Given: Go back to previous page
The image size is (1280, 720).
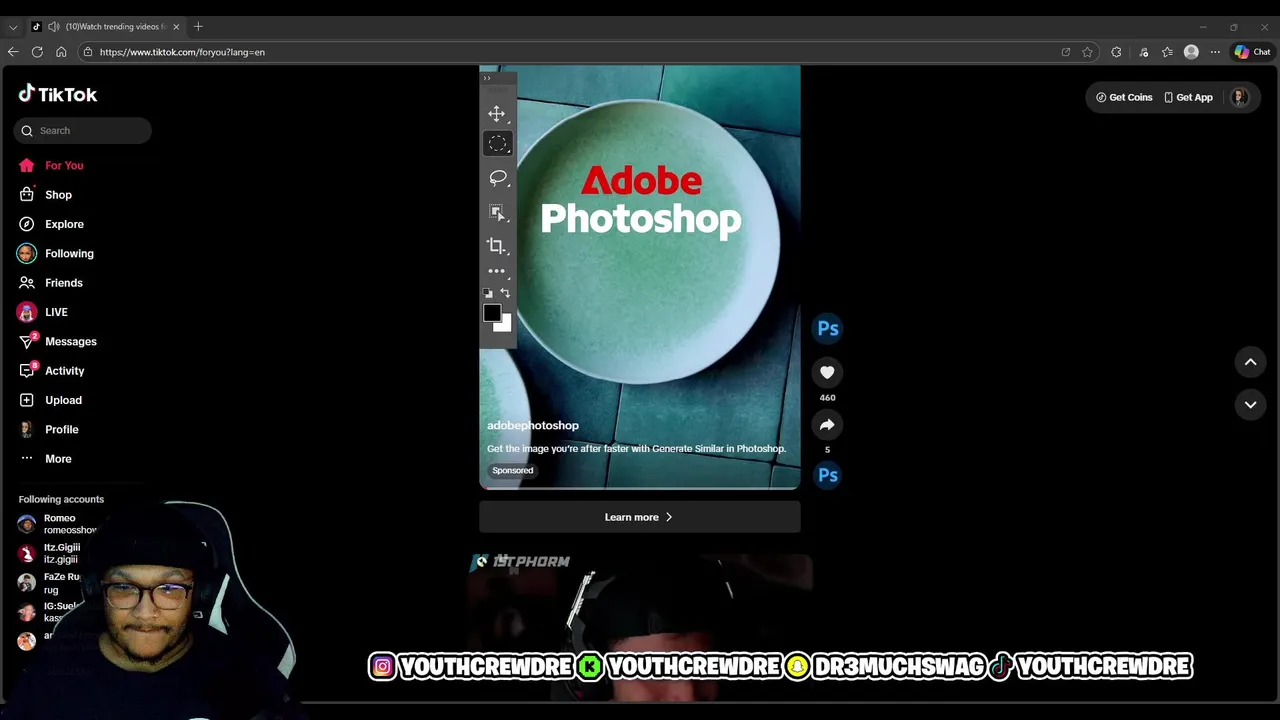Looking at the screenshot, I should (x=13, y=52).
